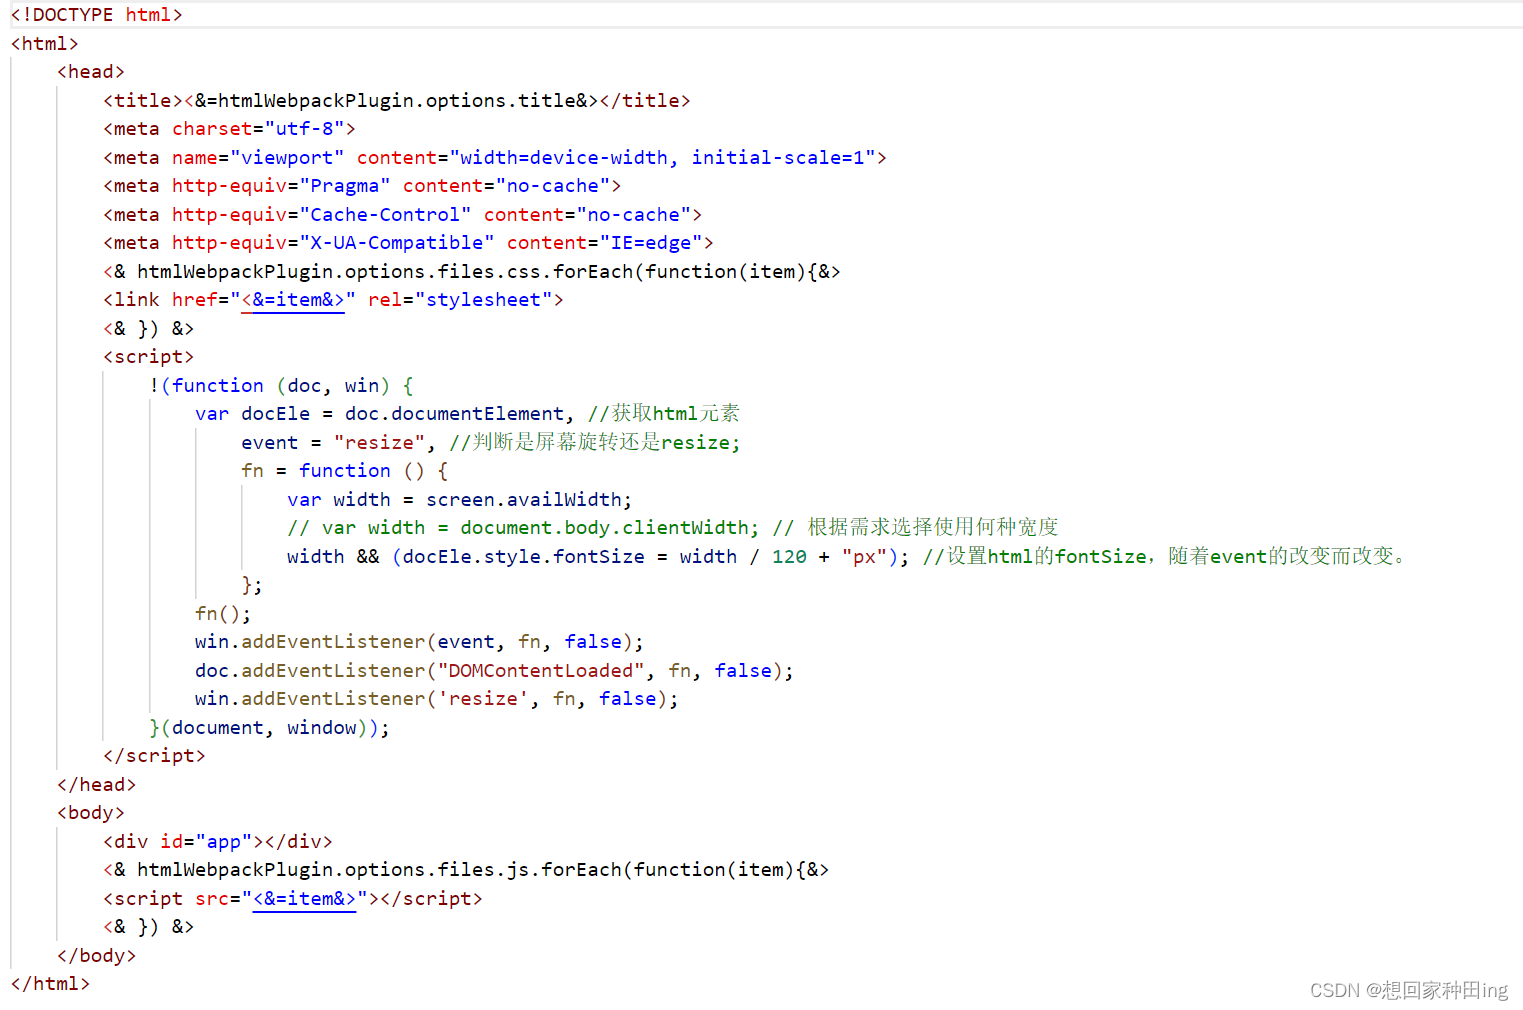The height and width of the screenshot is (1010, 1523).
Task: Click win.addEventListener('resize', fn, false); line
Action: coord(437,699)
